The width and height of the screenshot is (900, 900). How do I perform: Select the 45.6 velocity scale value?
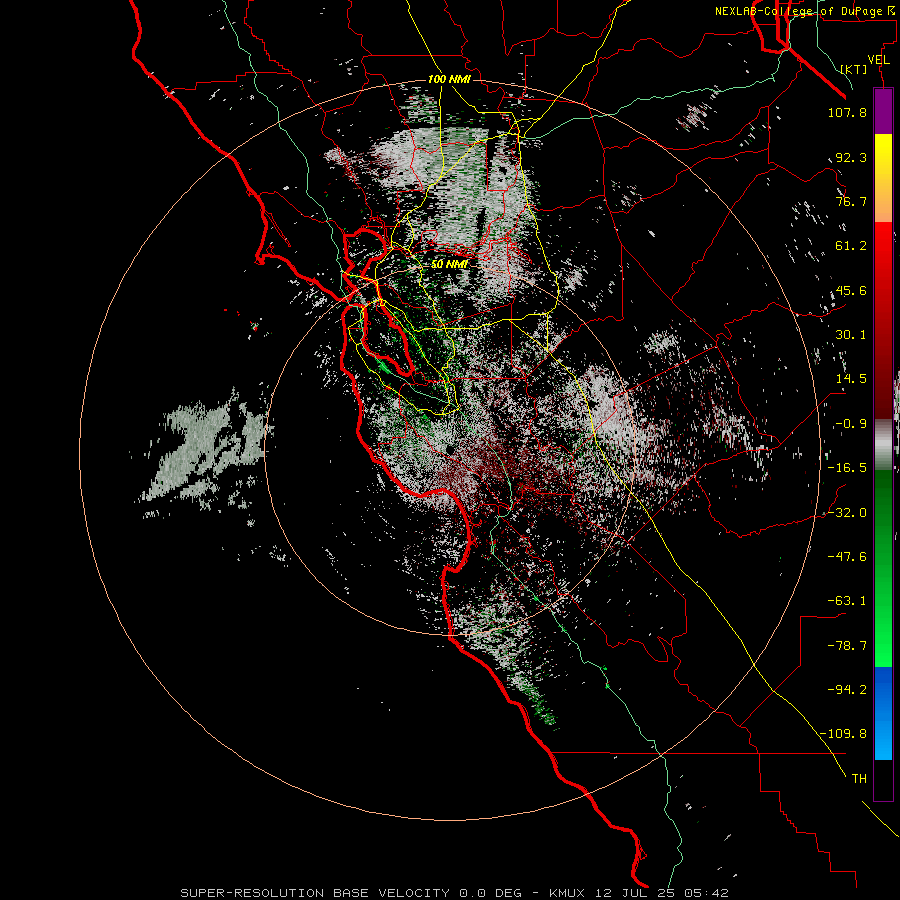click(851, 290)
